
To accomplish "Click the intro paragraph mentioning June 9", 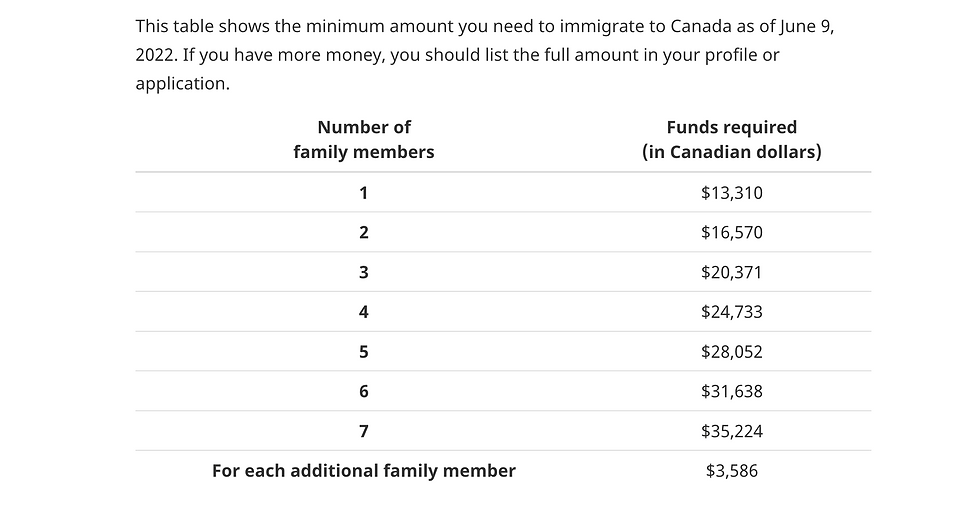I will [x=485, y=55].
